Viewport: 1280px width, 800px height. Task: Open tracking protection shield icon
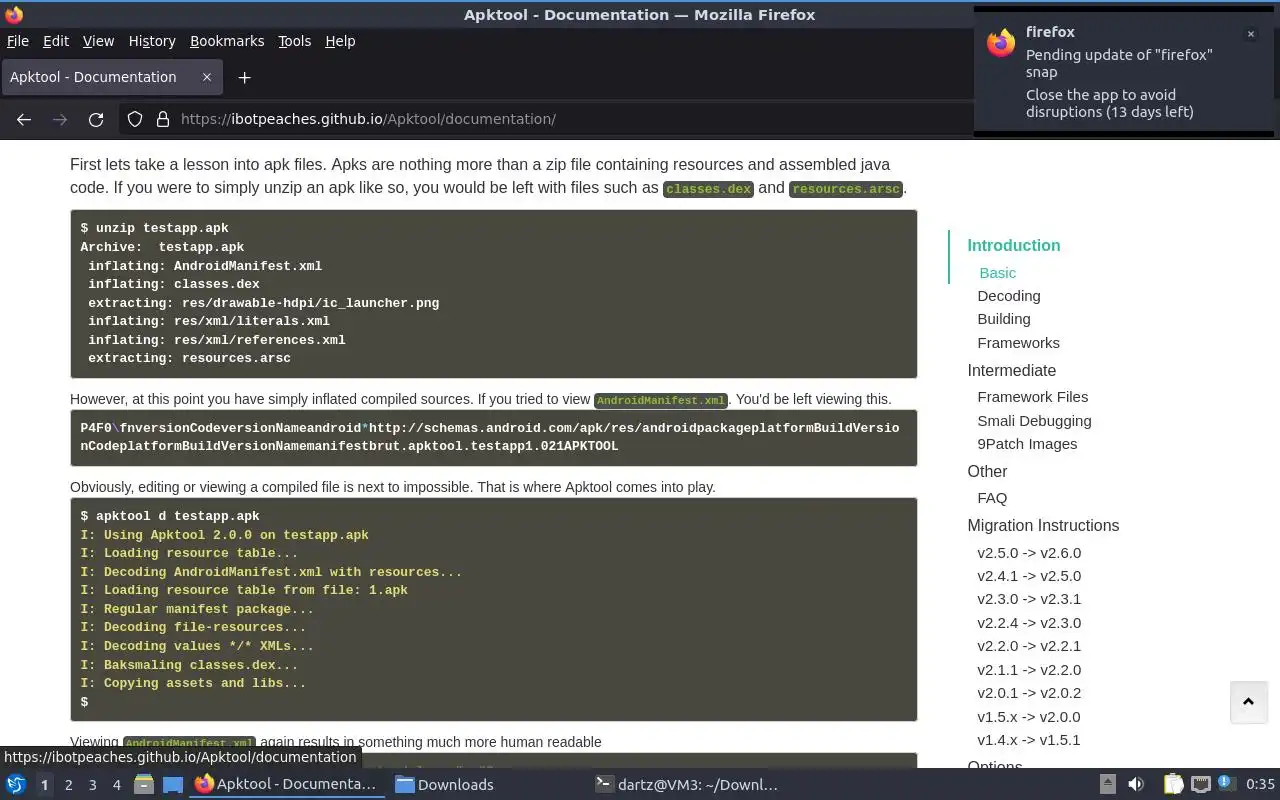[135, 119]
